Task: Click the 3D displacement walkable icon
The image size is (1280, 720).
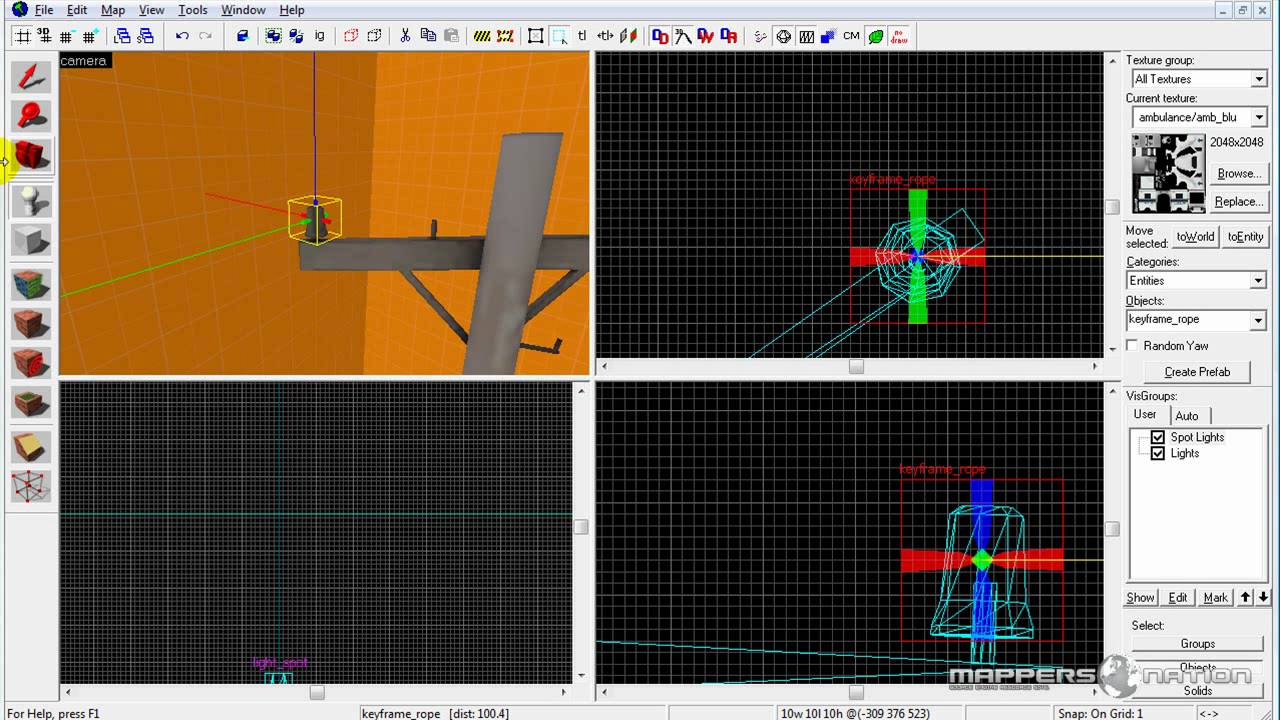Action: tap(683, 36)
